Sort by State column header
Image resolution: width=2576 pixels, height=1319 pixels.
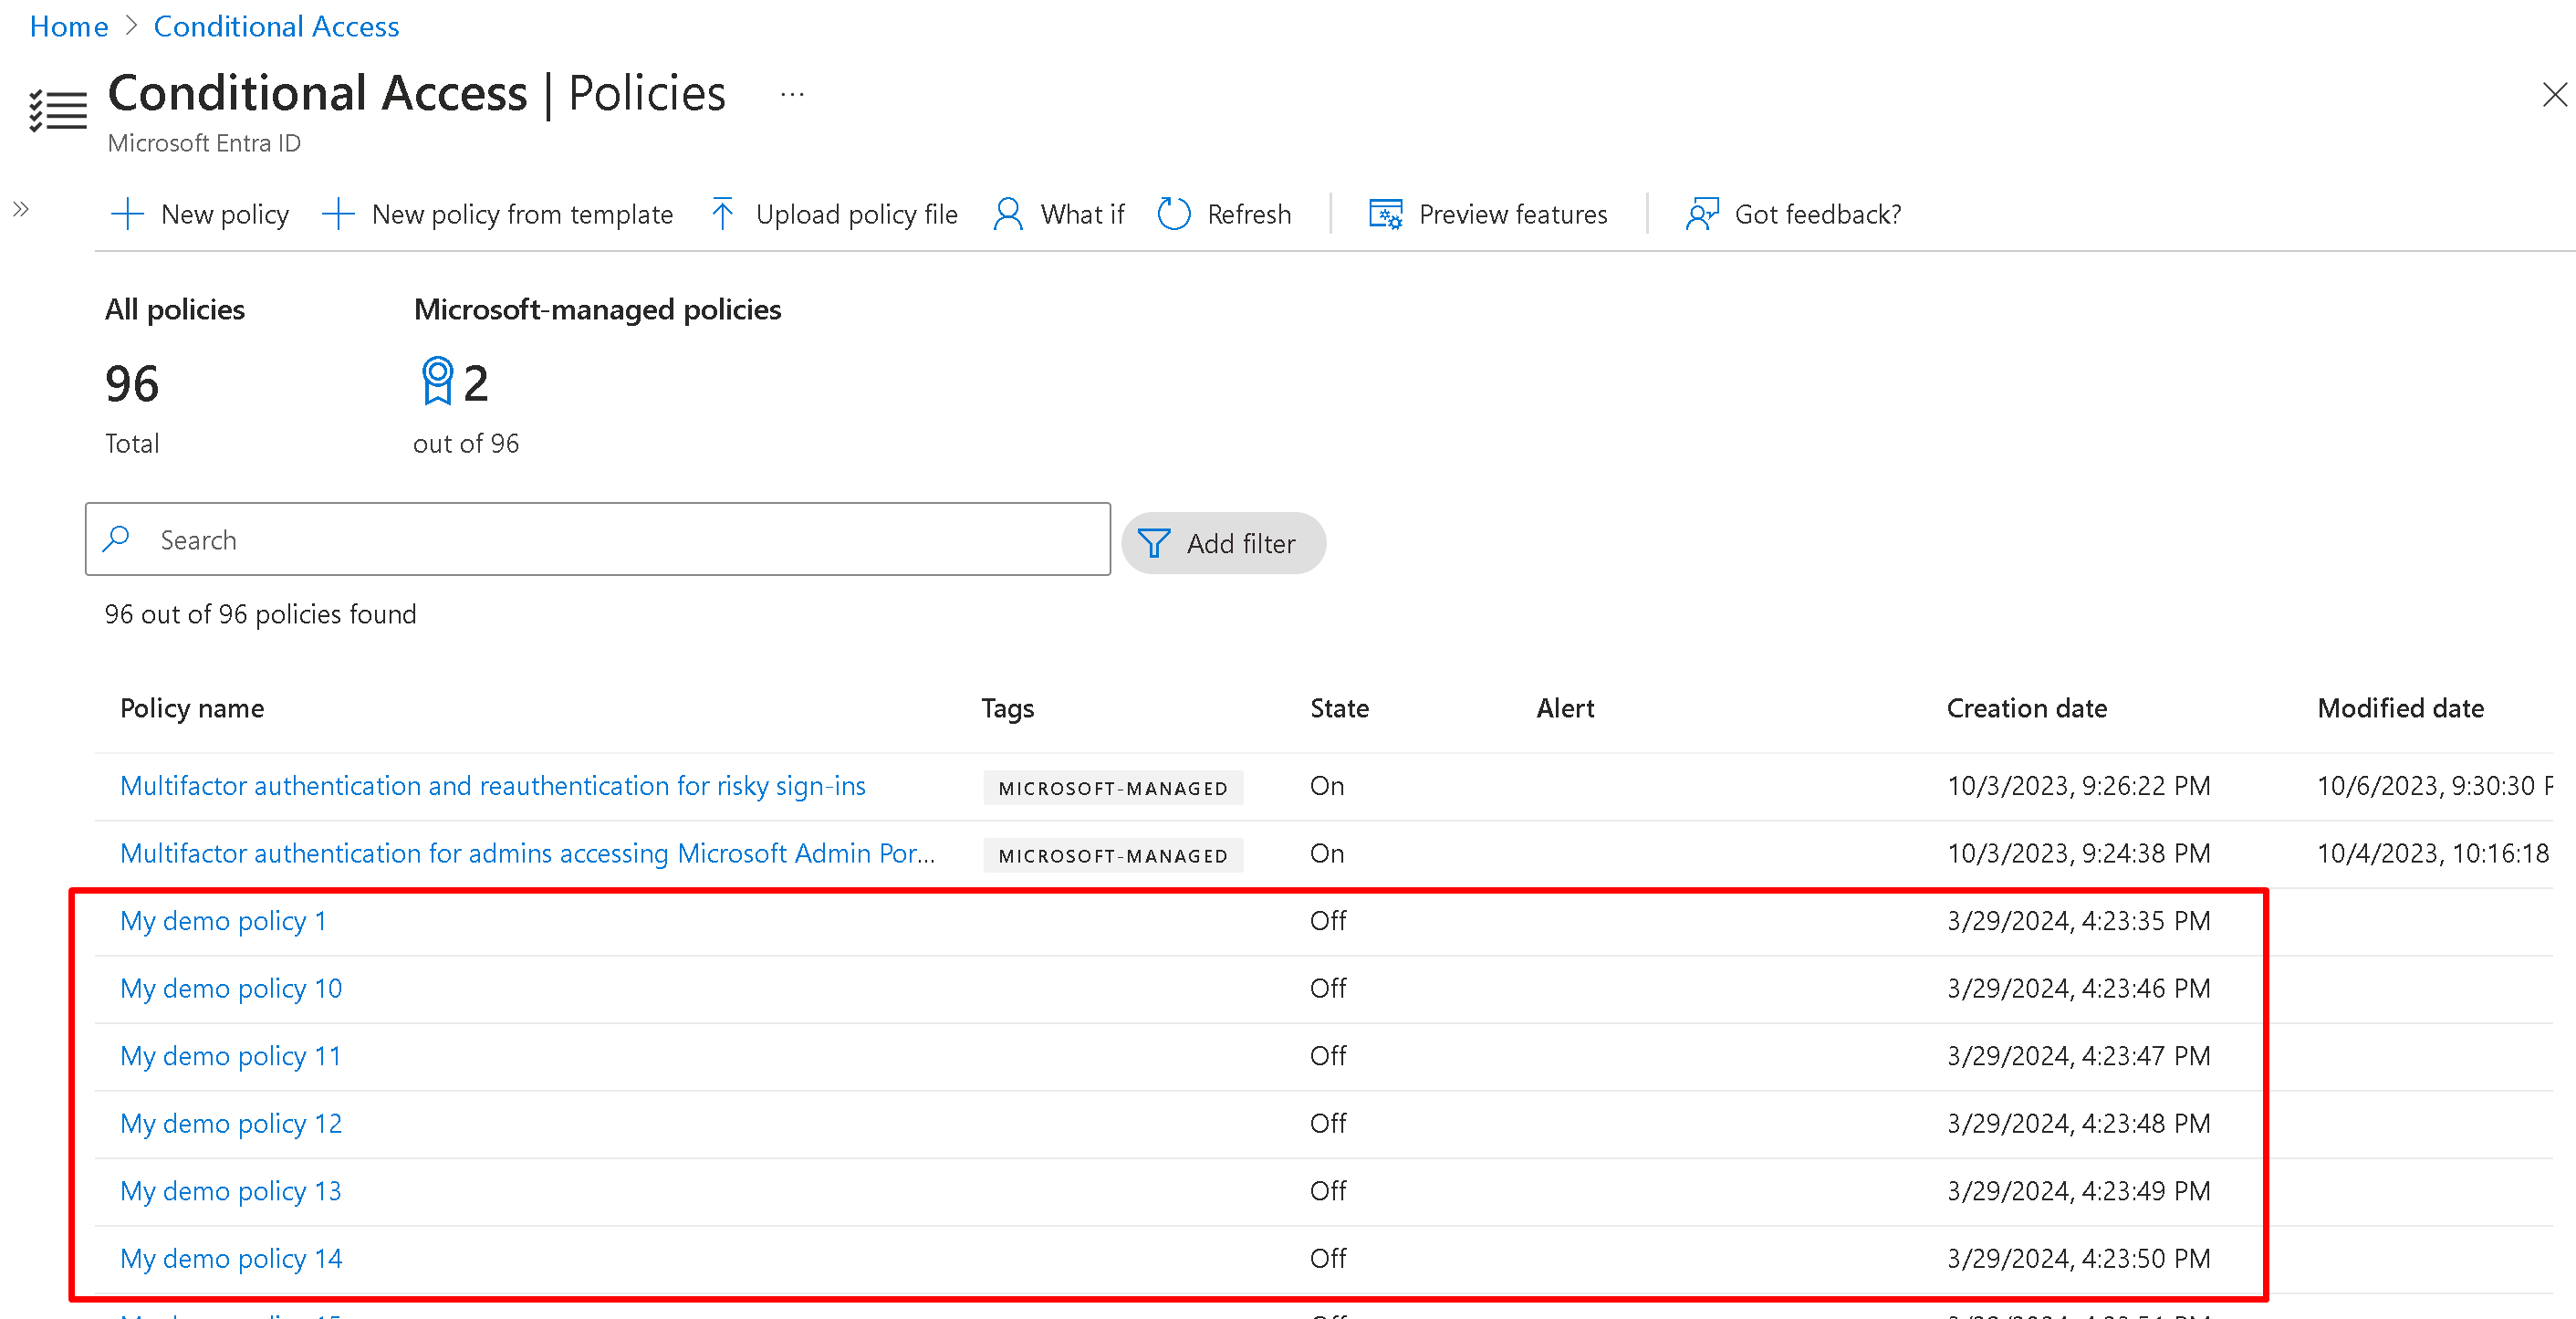[x=1339, y=708]
